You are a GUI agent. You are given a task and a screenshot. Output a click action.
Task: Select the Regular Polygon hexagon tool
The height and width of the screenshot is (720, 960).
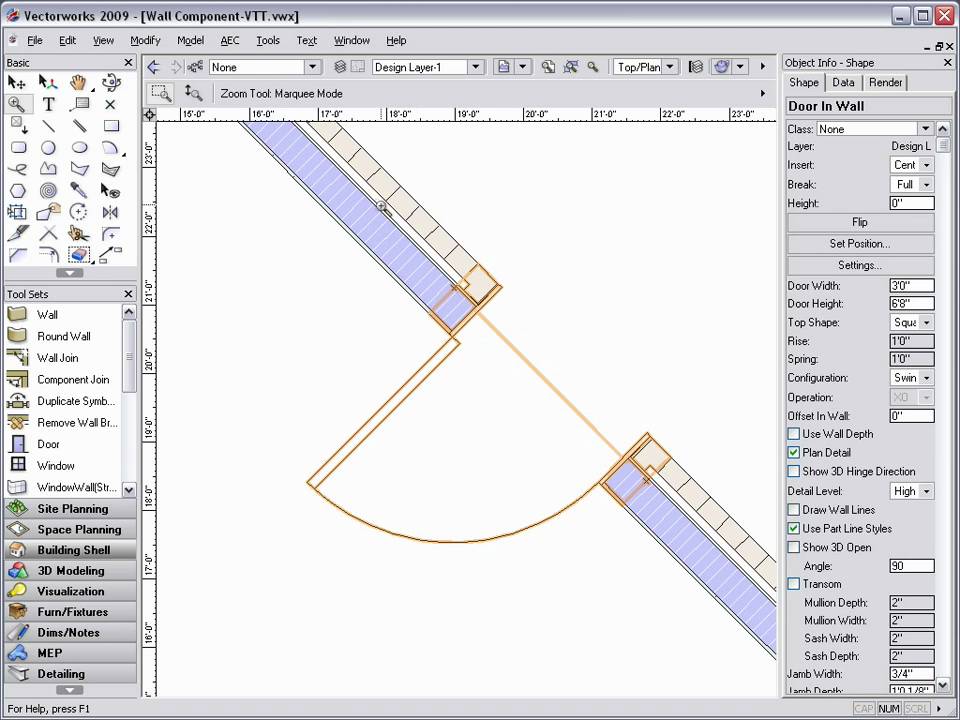coord(18,190)
